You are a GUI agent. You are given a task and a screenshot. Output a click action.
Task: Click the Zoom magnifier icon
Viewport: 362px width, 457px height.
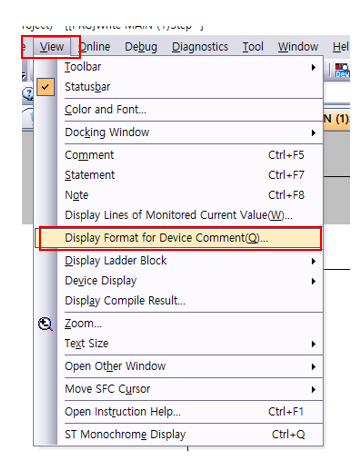45,324
